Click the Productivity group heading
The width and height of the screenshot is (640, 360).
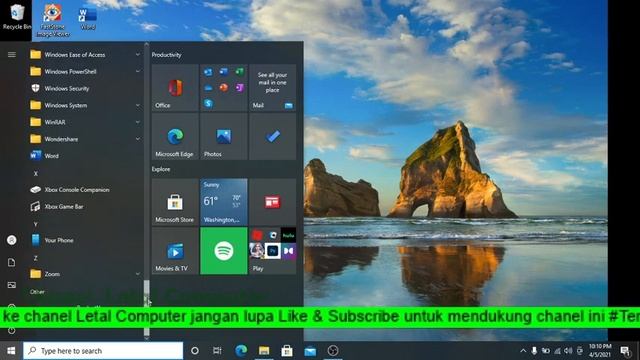tap(167, 55)
